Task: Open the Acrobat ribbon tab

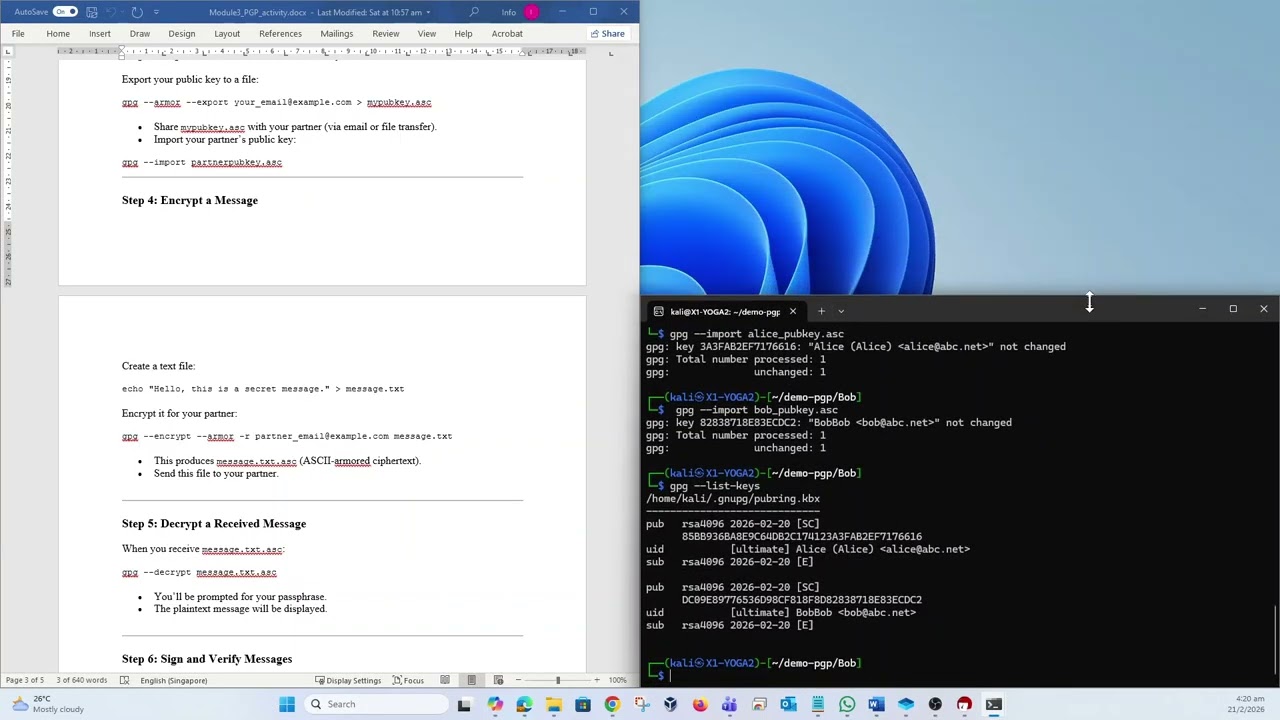Action: pos(507,34)
